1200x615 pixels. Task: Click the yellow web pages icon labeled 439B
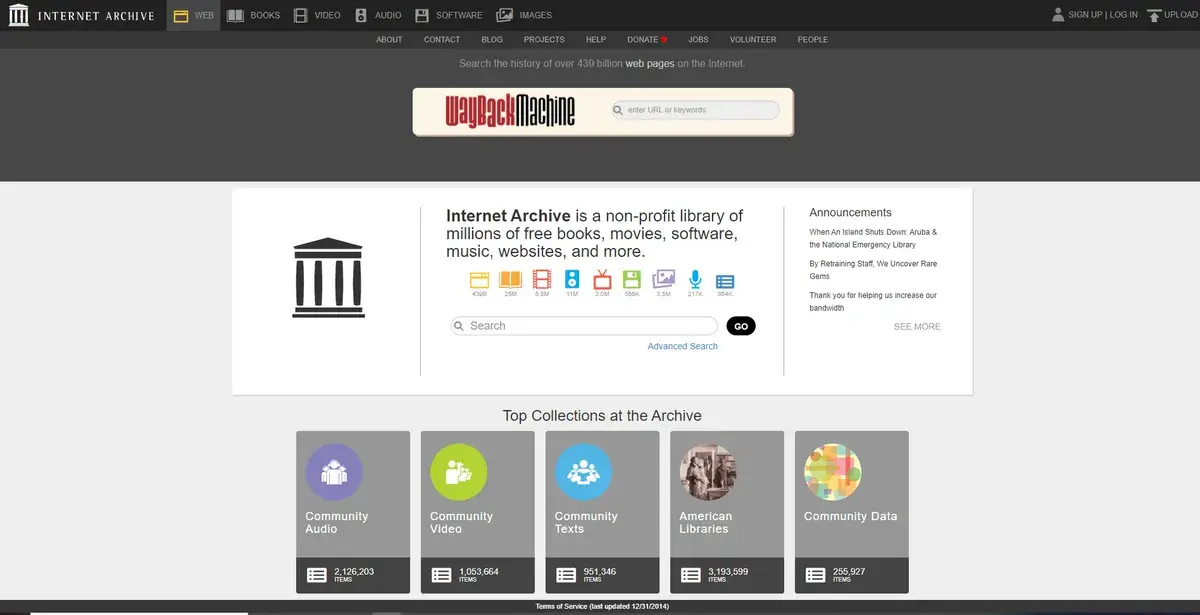(x=479, y=280)
